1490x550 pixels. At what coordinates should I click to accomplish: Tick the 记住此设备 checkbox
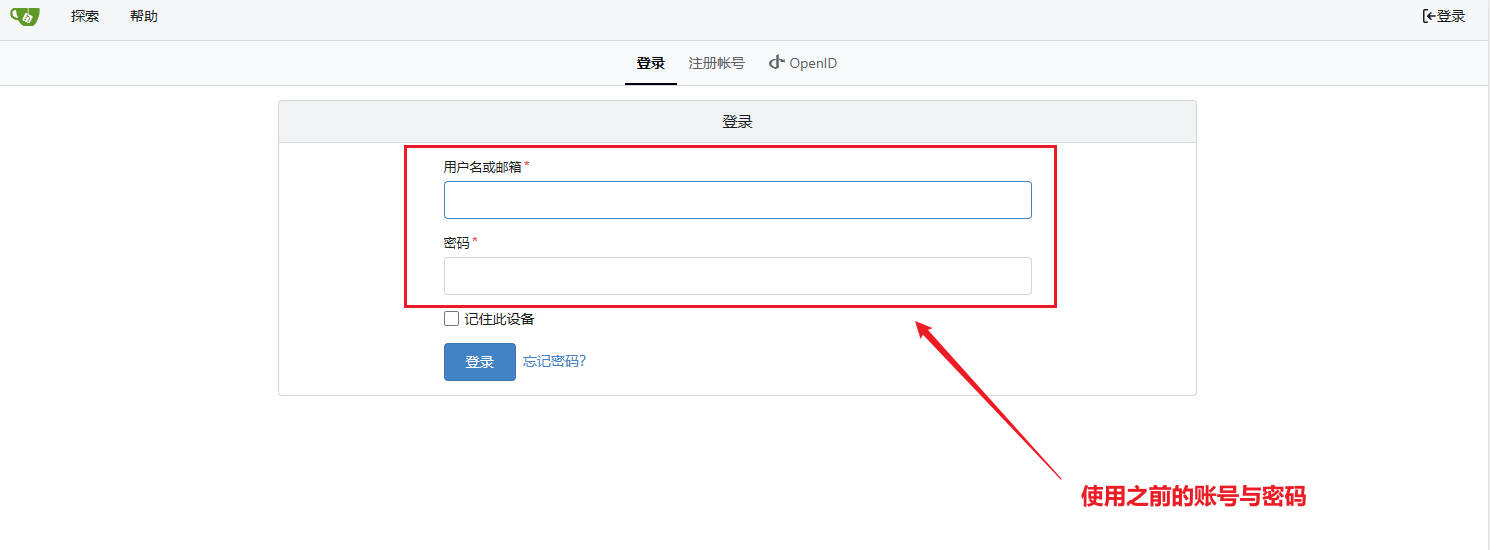click(x=452, y=319)
